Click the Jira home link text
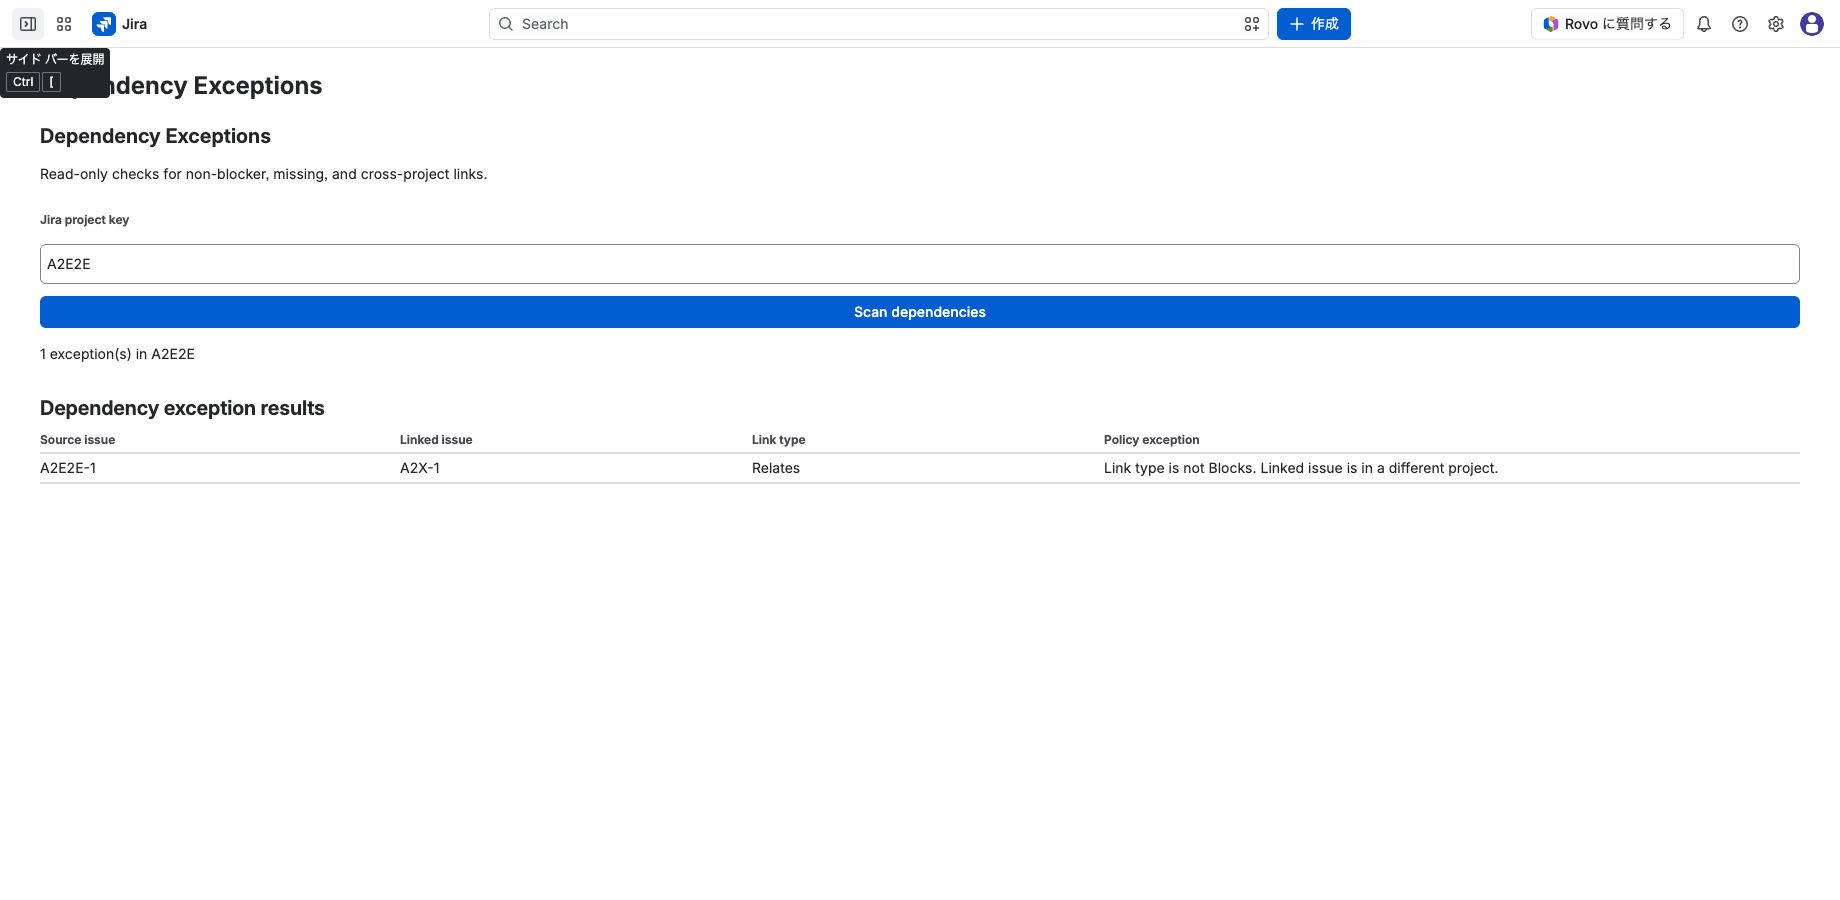Screen dimensions: 1840x900 (x=134, y=24)
